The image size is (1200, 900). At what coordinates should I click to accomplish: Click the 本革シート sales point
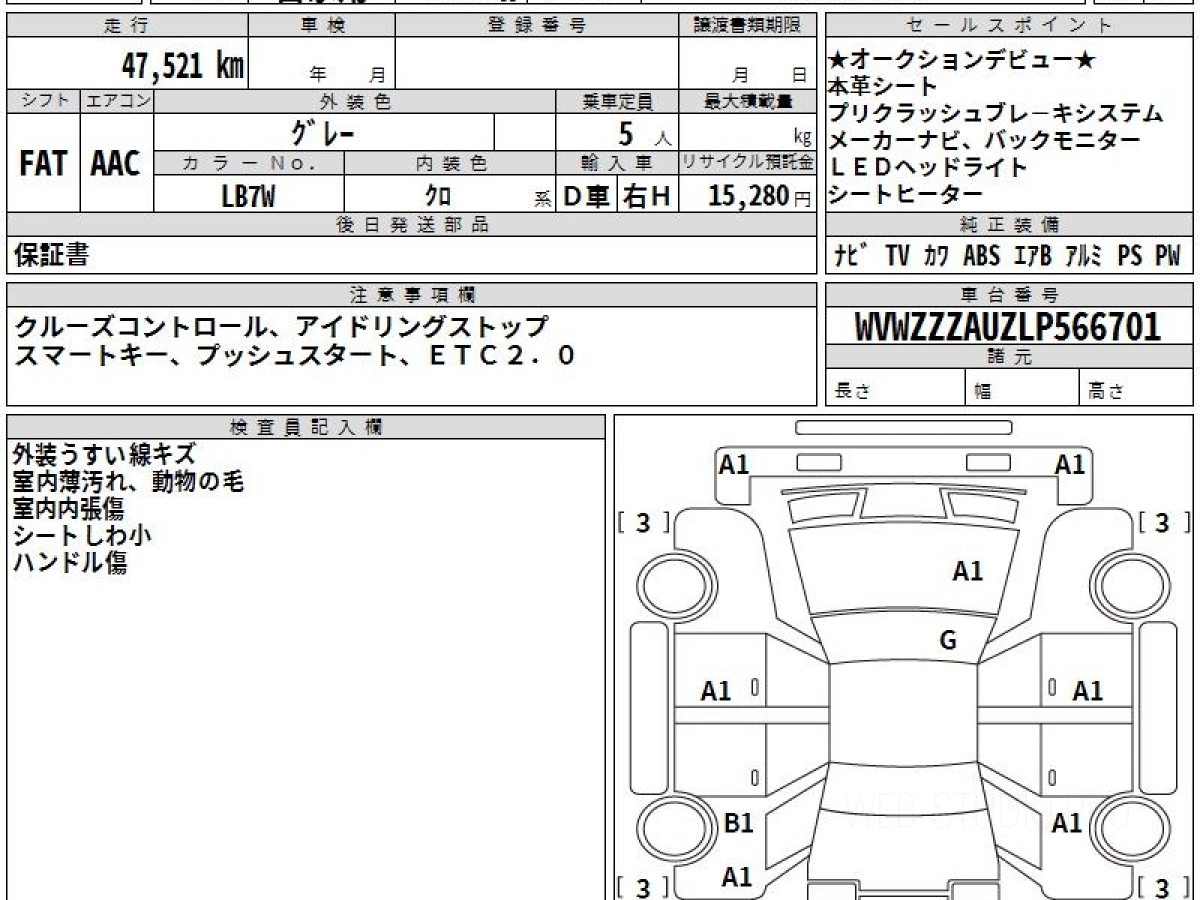click(x=884, y=87)
